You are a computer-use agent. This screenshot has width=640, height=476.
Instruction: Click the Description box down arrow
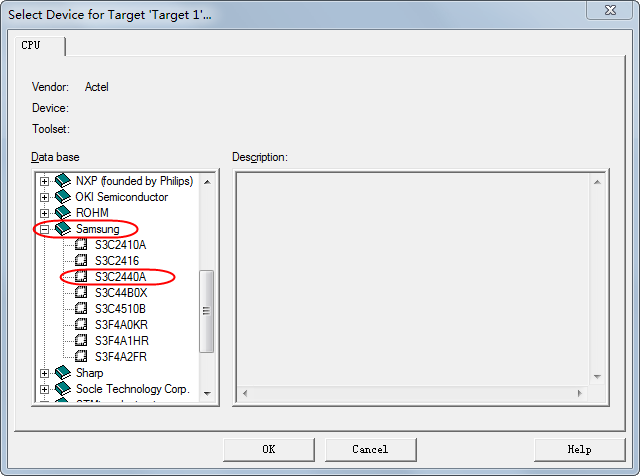[x=597, y=376]
